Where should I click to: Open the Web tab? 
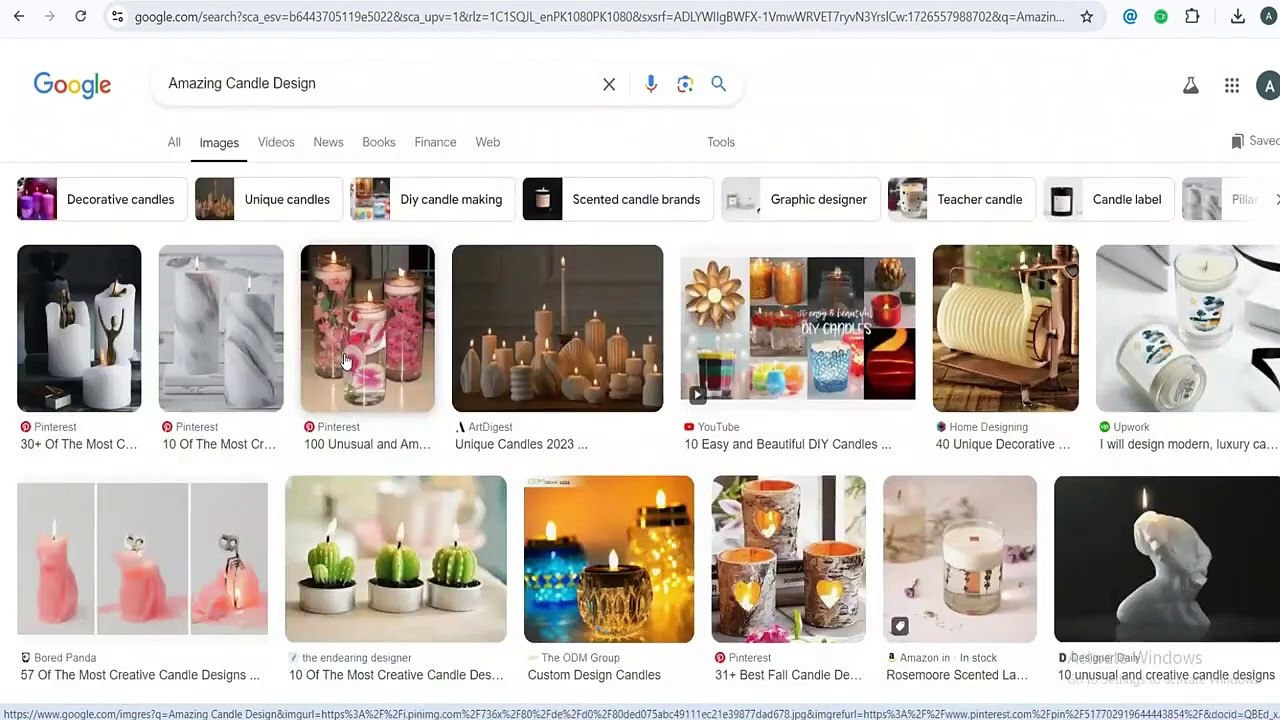488,142
